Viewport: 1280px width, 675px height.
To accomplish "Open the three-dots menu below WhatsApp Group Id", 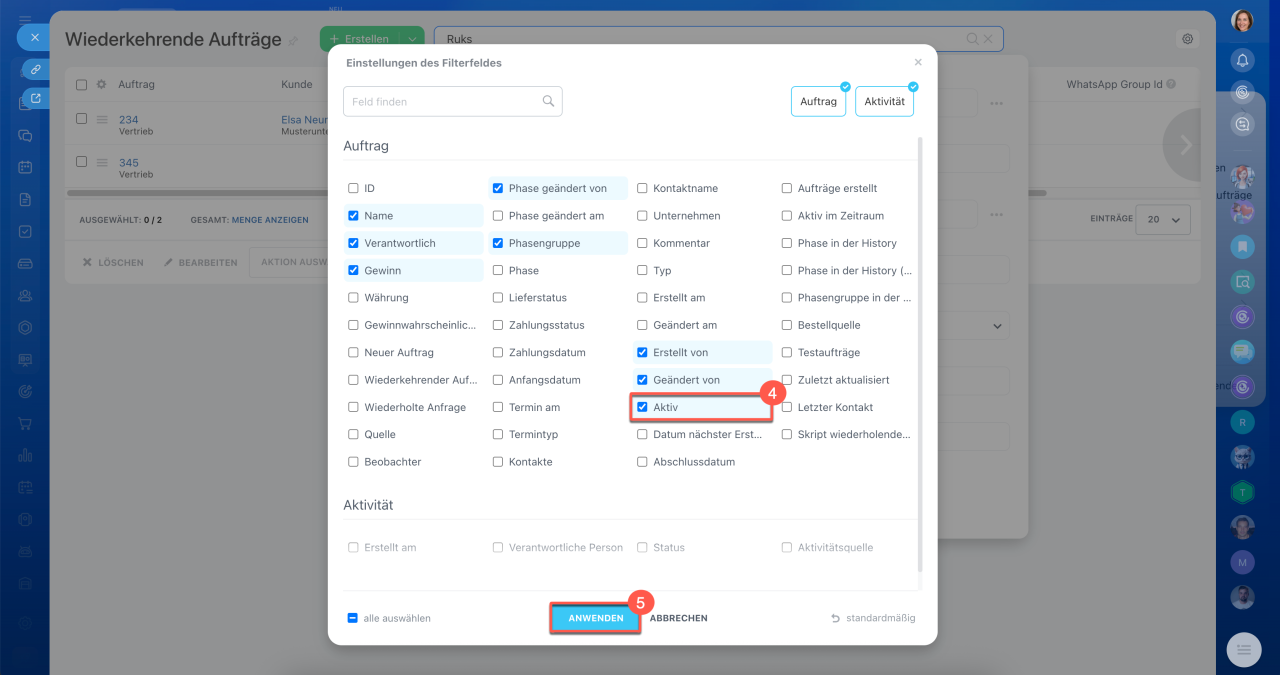I will 996,103.
